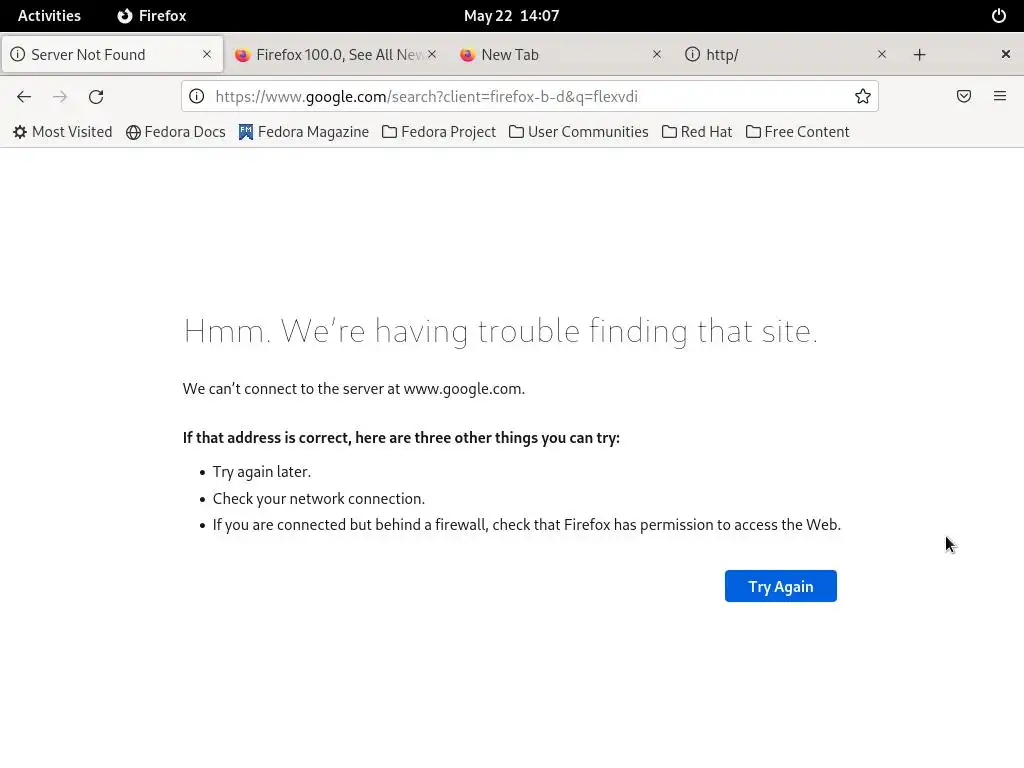Open the Firefox app menu in top bar
Viewport: 1024px width, 768px height.
tap(152, 16)
